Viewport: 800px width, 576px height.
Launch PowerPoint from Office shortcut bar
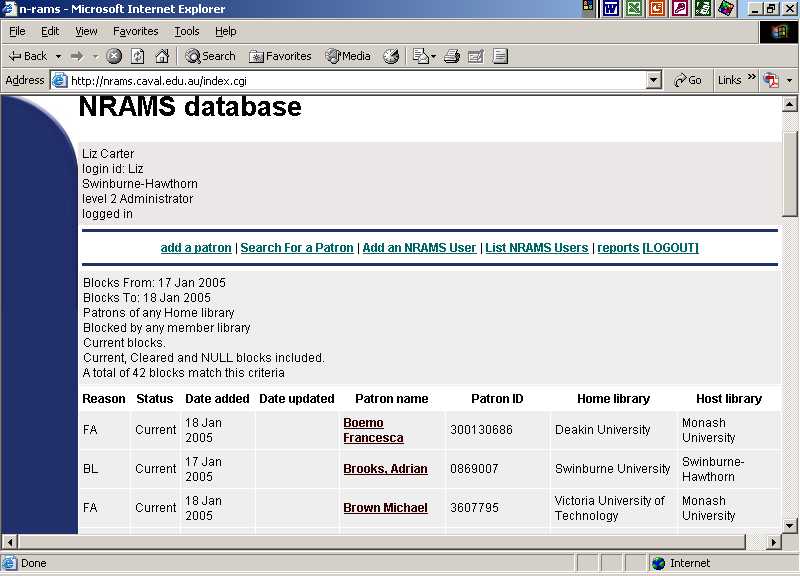[657, 8]
